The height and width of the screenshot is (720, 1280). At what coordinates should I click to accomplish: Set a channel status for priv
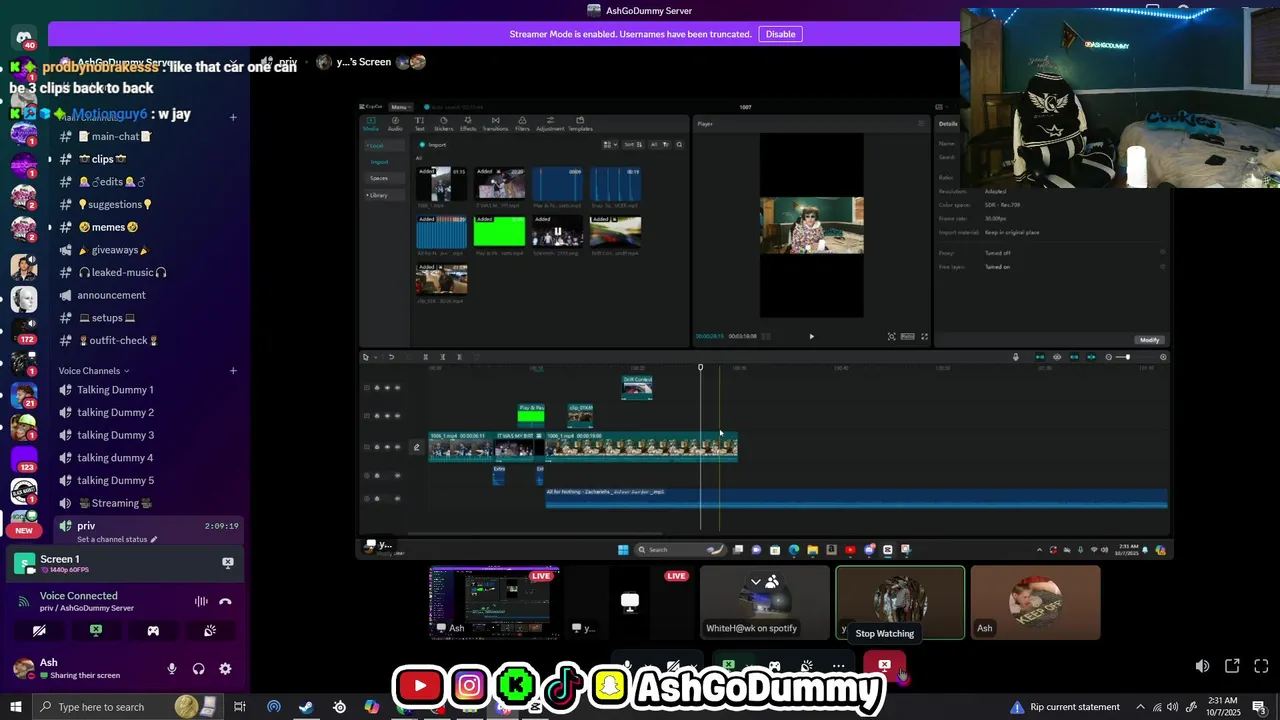(x=118, y=539)
